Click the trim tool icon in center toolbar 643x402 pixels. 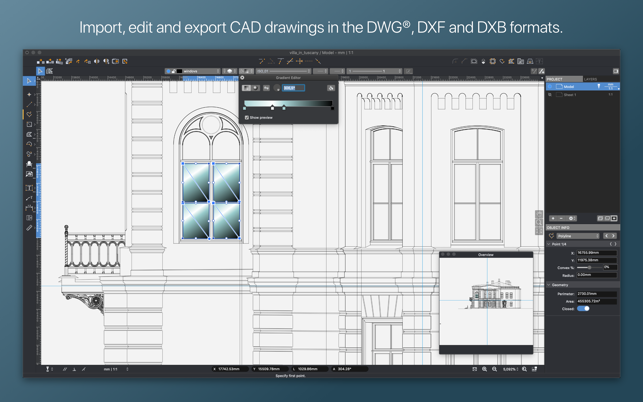(x=262, y=61)
